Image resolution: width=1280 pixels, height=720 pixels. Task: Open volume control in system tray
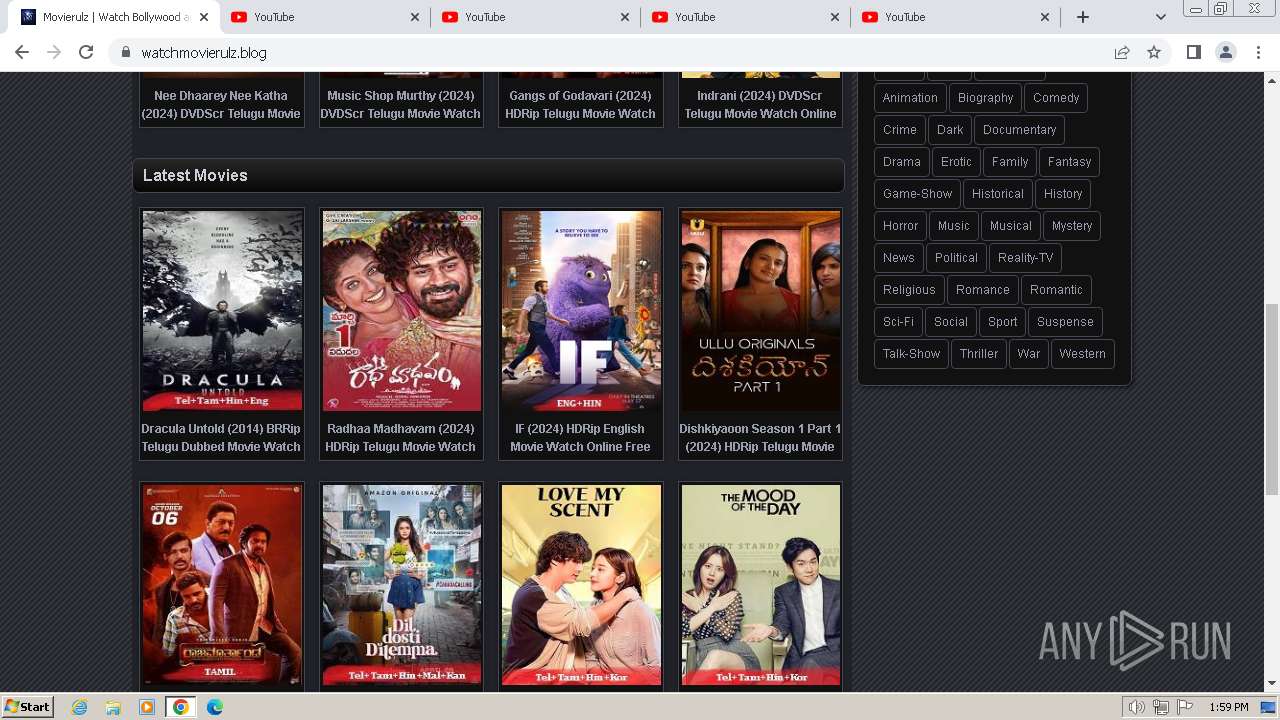click(x=1137, y=707)
